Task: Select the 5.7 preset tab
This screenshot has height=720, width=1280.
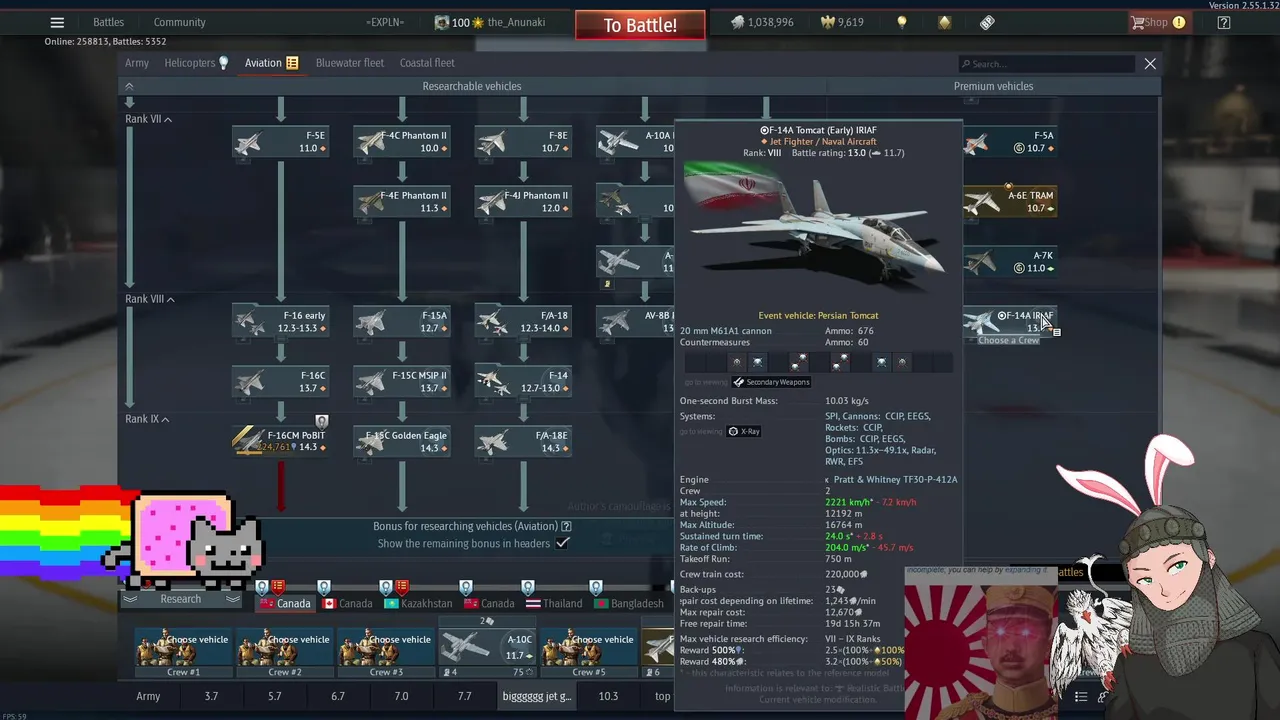Action: point(274,696)
